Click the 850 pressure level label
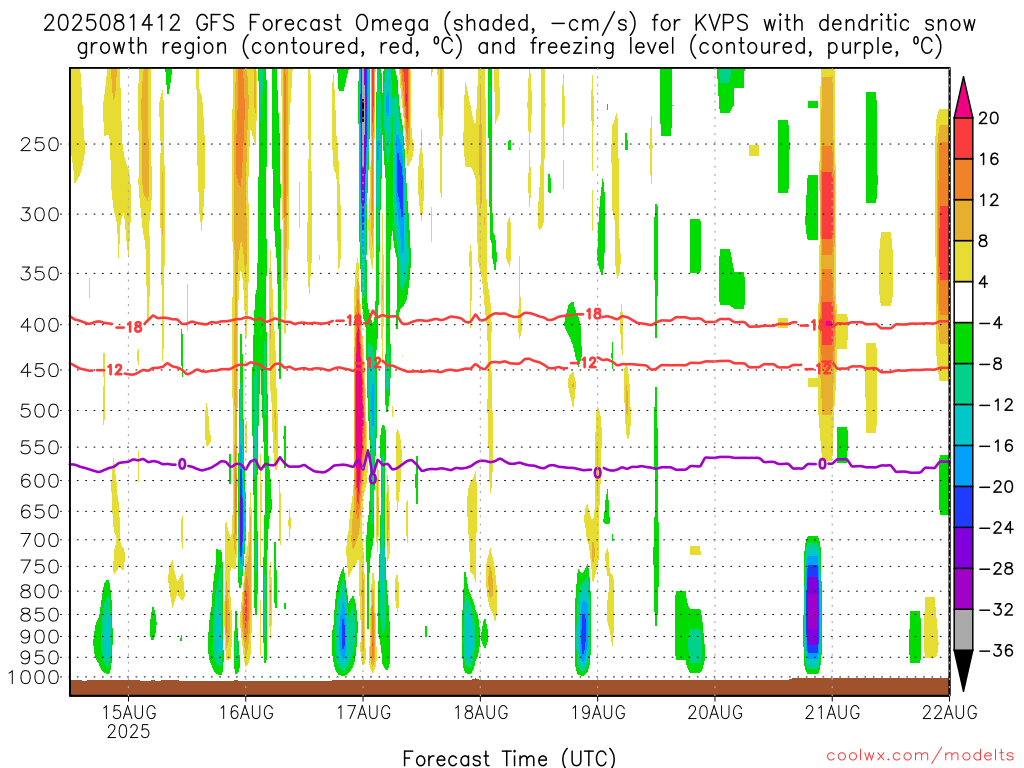Image resolution: width=1024 pixels, height=768 pixels. pos(40,615)
